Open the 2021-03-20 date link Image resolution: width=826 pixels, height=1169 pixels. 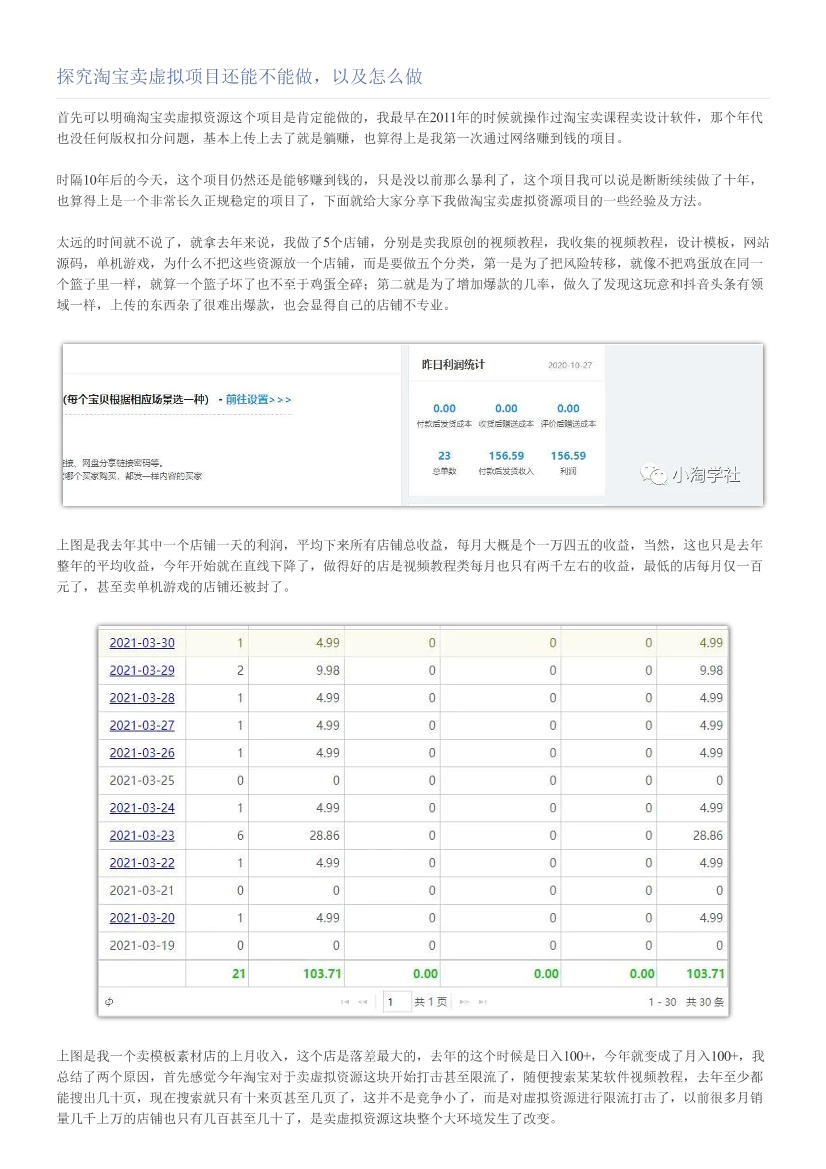click(x=142, y=918)
